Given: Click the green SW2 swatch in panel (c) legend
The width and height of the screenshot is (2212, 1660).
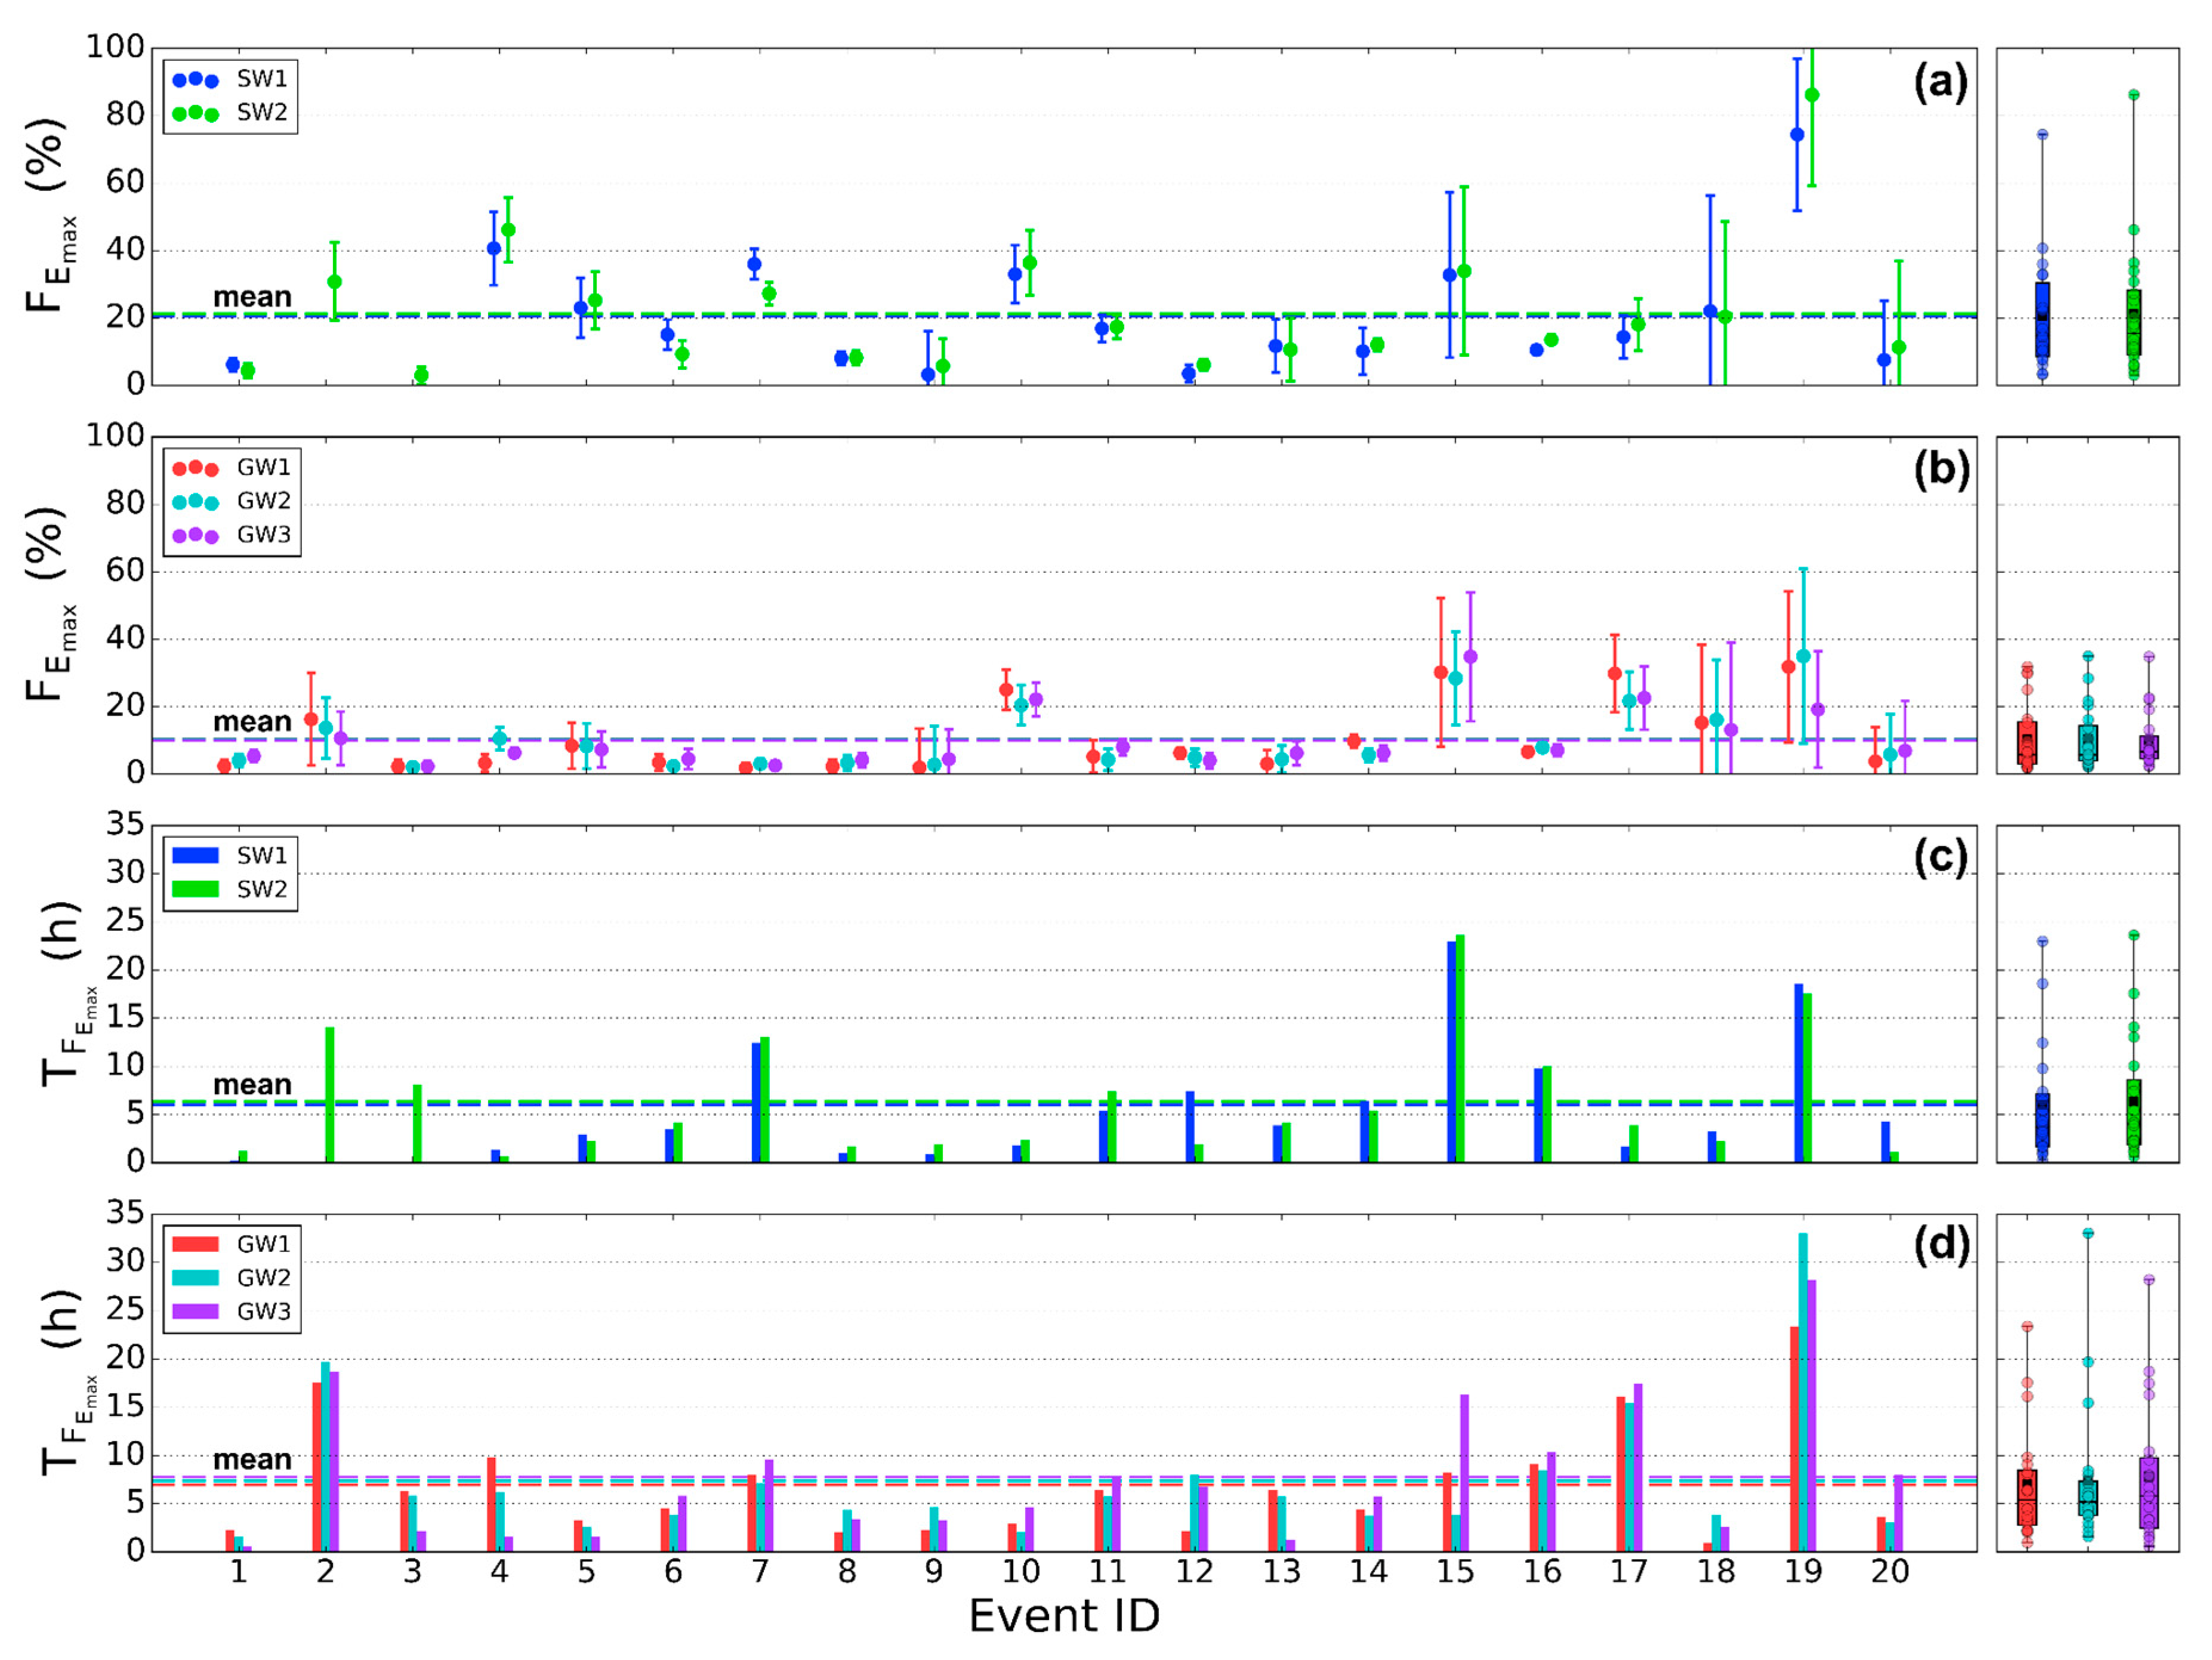Looking at the screenshot, I should pyautogui.click(x=195, y=889).
